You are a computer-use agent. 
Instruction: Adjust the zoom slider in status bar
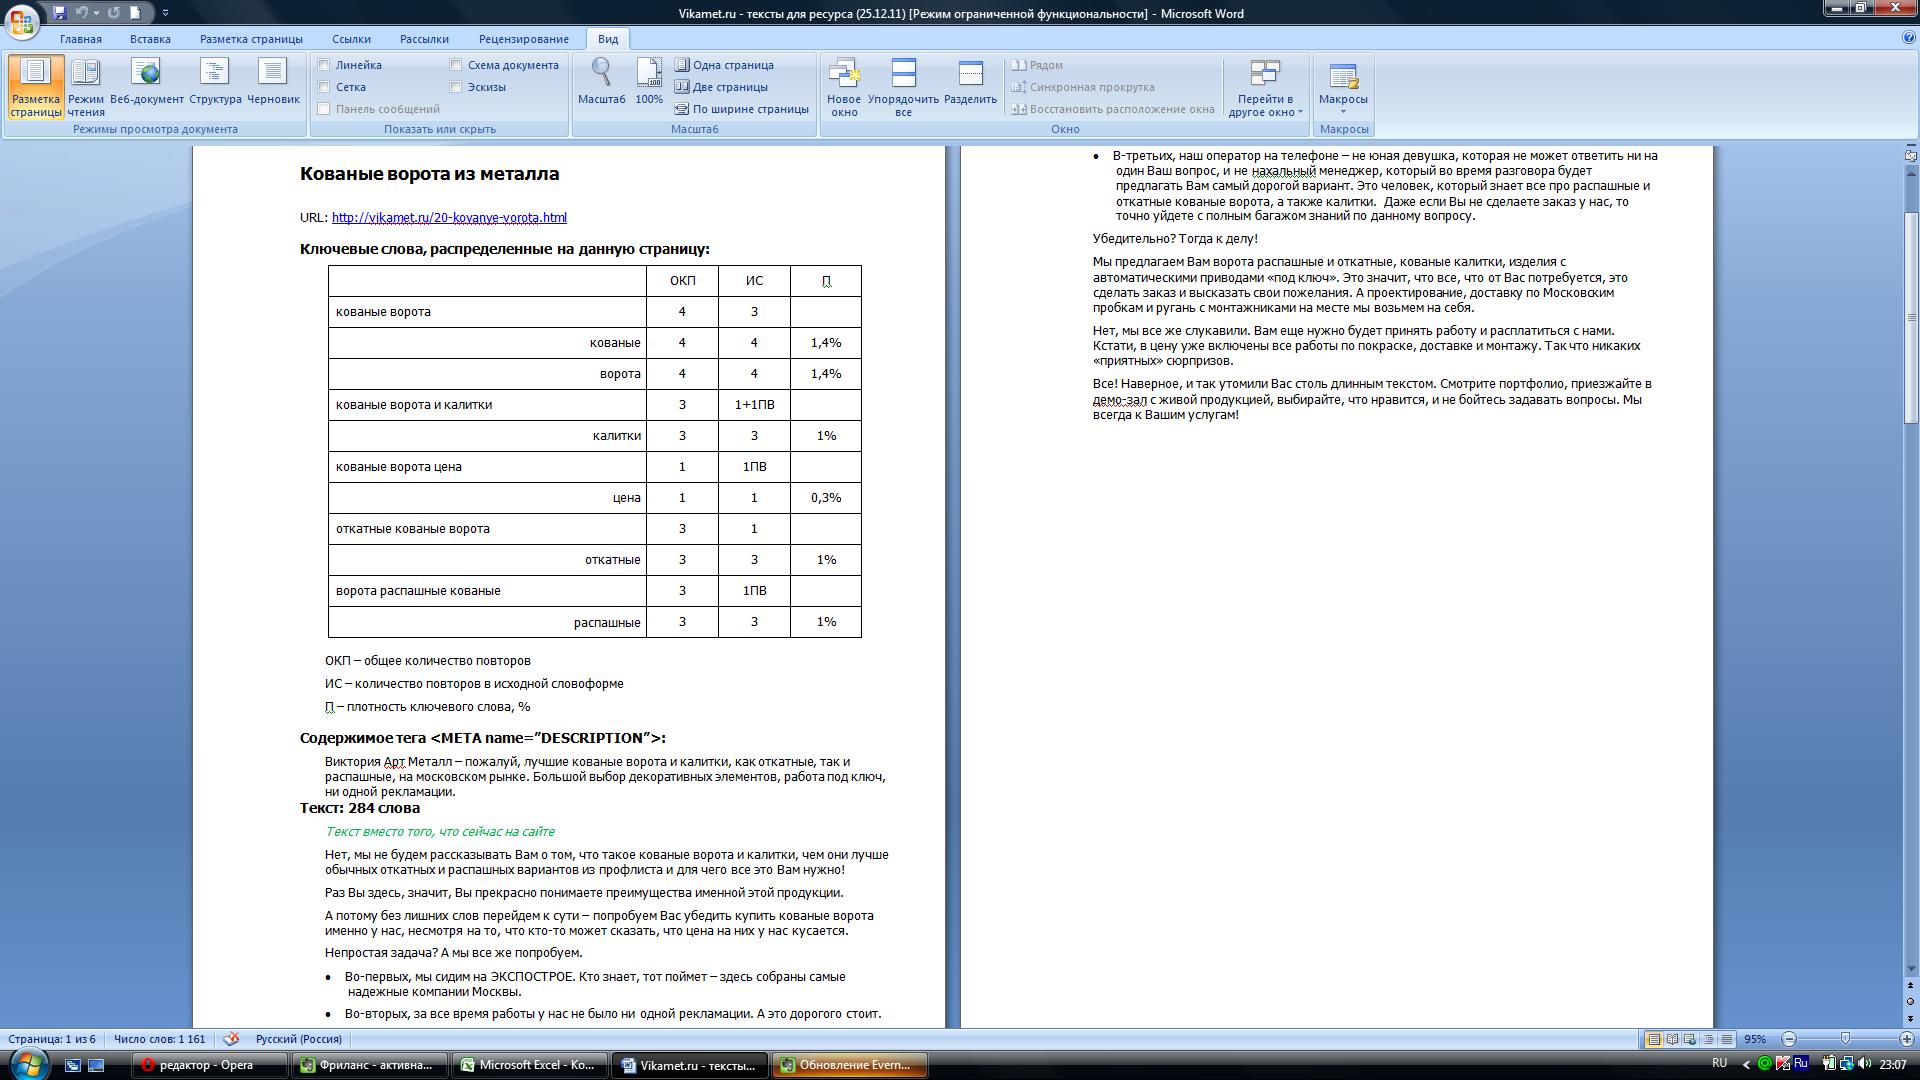[x=1844, y=1039]
